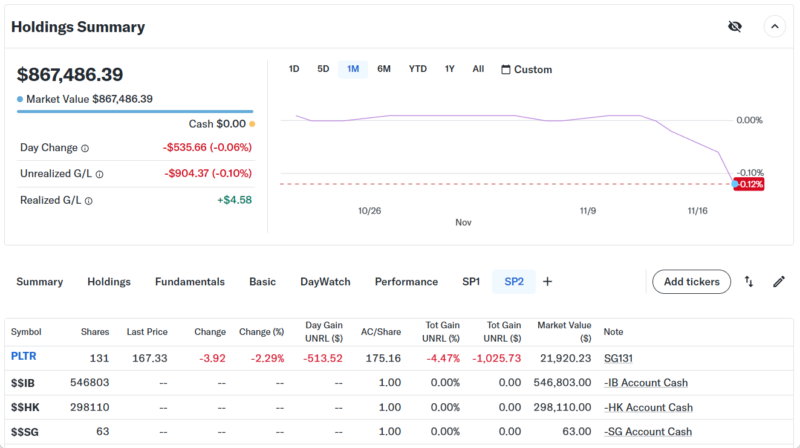Open Custom date range calendar

click(526, 69)
